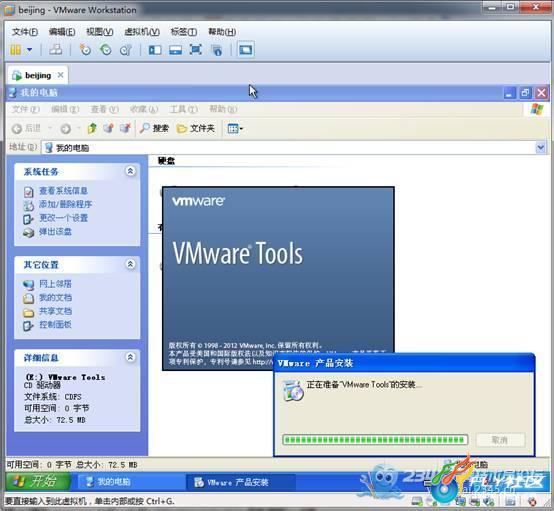Click the message log status icon

click(x=510, y=501)
